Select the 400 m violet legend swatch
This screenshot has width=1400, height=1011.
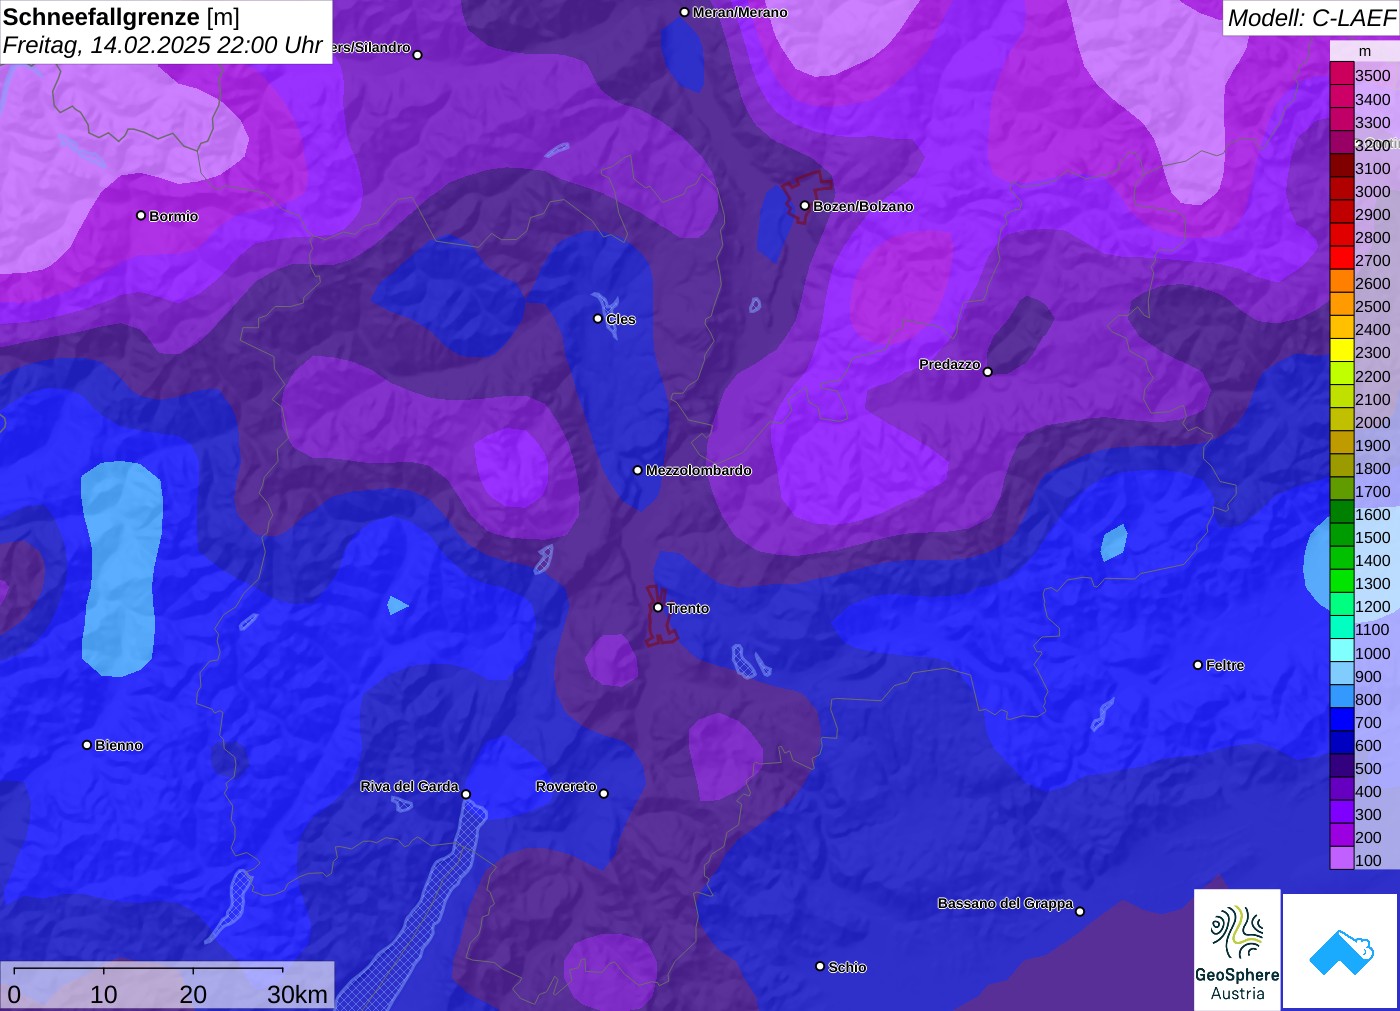[x=1341, y=789]
